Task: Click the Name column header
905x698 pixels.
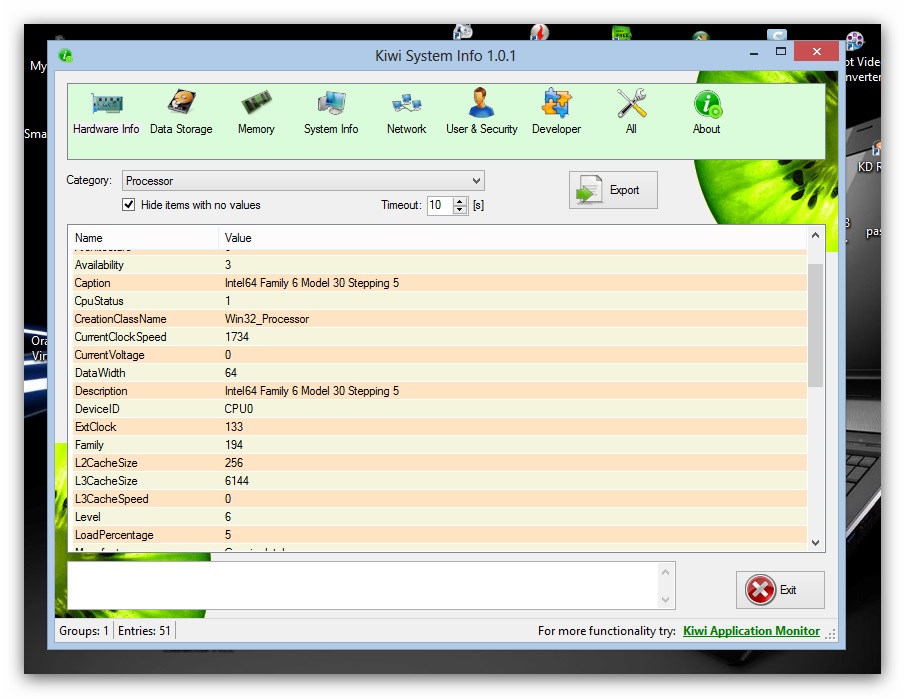Action: coord(143,238)
